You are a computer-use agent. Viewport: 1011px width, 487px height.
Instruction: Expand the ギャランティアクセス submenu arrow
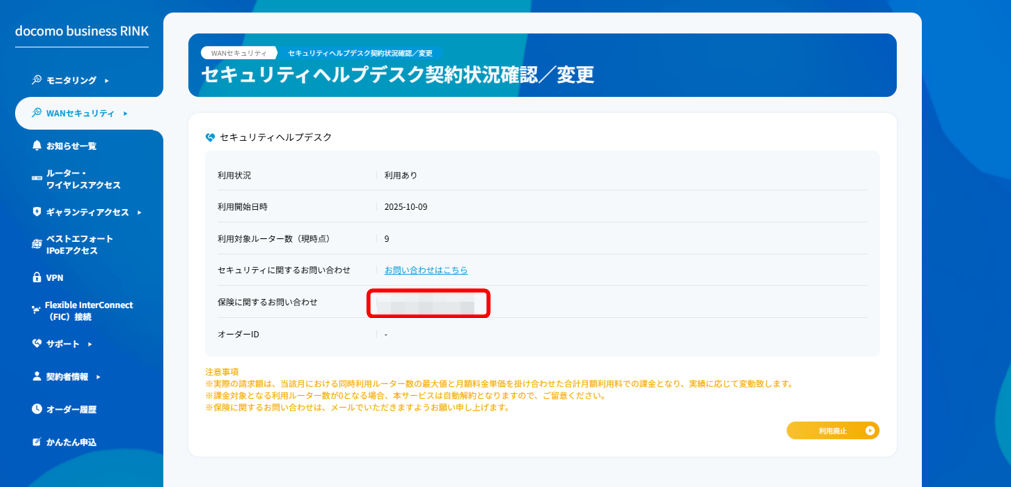(x=139, y=212)
